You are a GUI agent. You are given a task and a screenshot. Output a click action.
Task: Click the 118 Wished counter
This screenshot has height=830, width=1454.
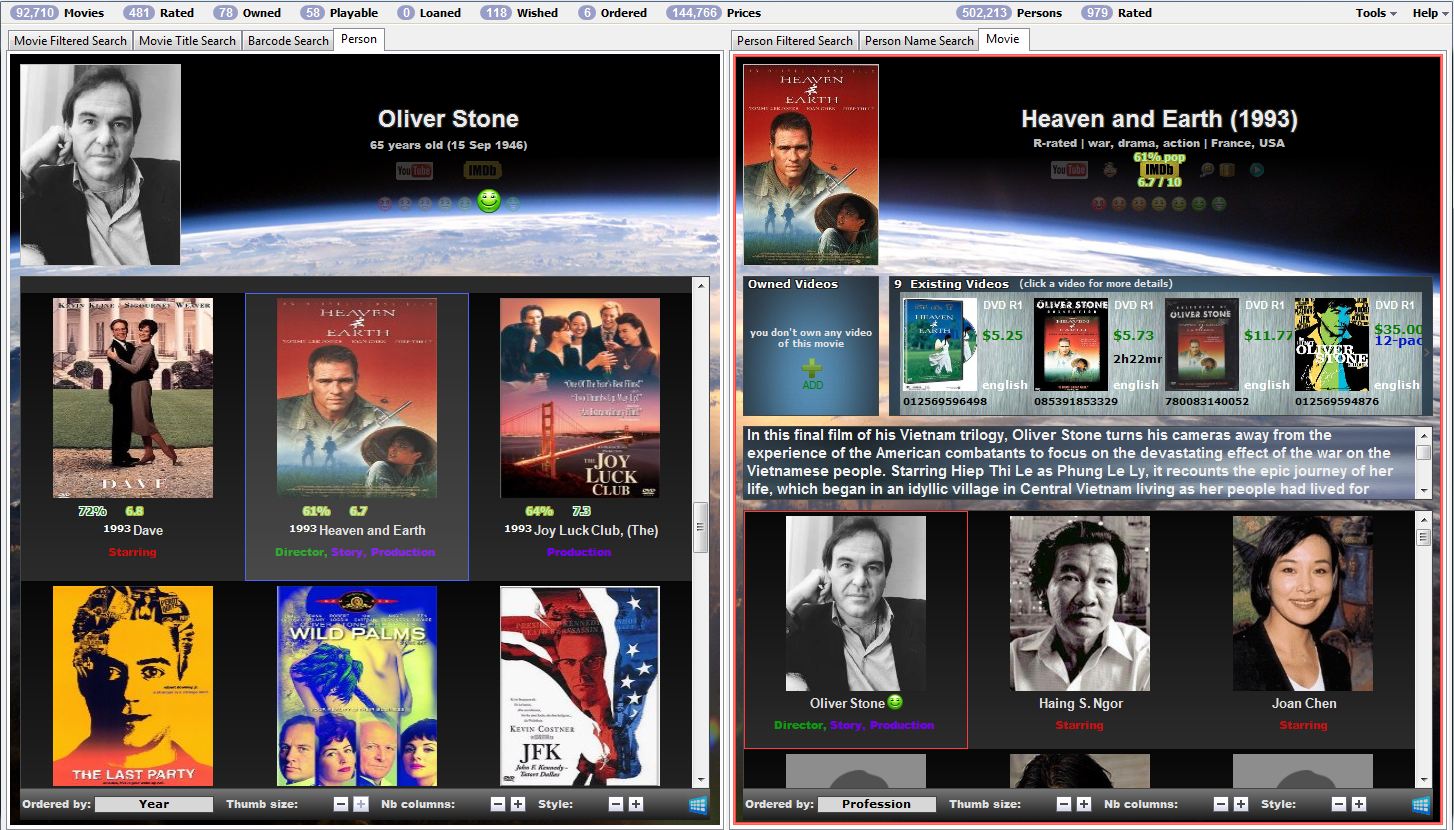click(x=519, y=13)
